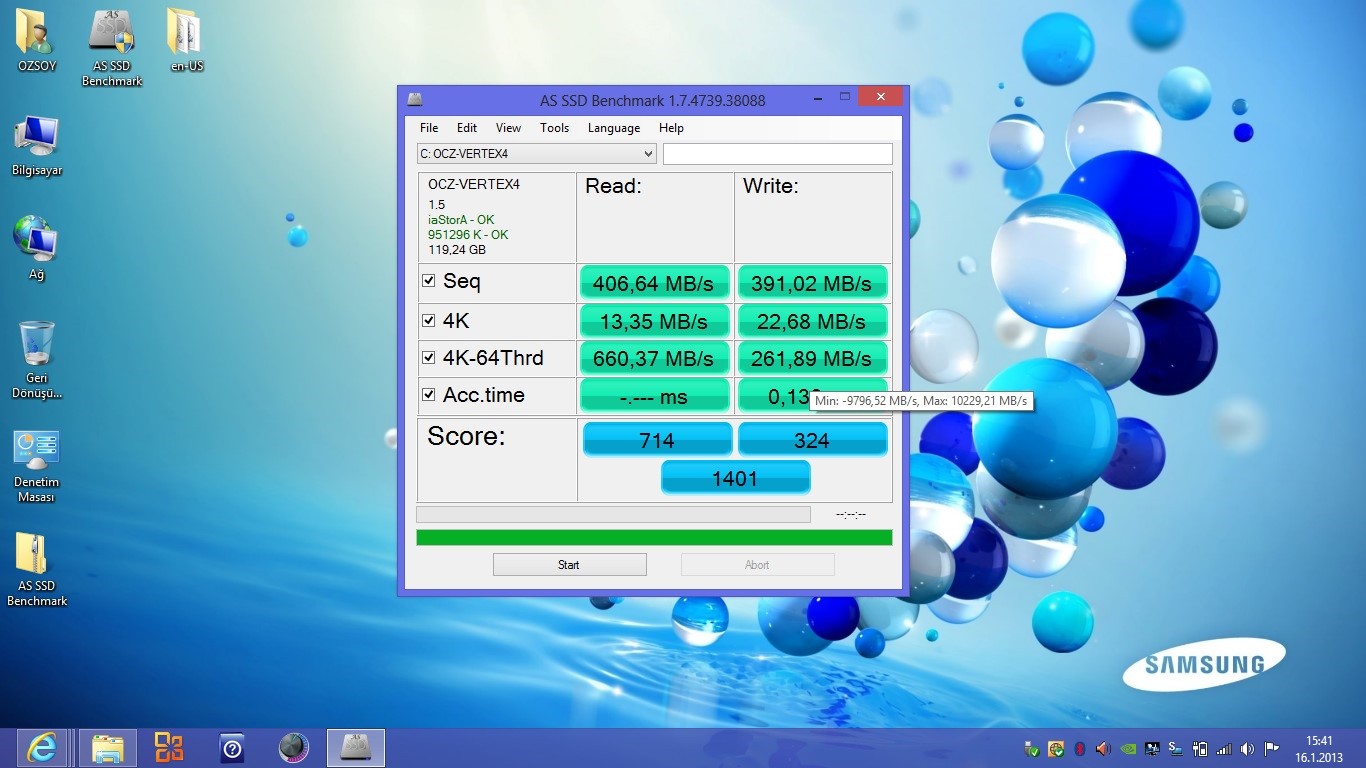This screenshot has height=768, width=1366.
Task: Open the Language menu
Action: coord(614,128)
